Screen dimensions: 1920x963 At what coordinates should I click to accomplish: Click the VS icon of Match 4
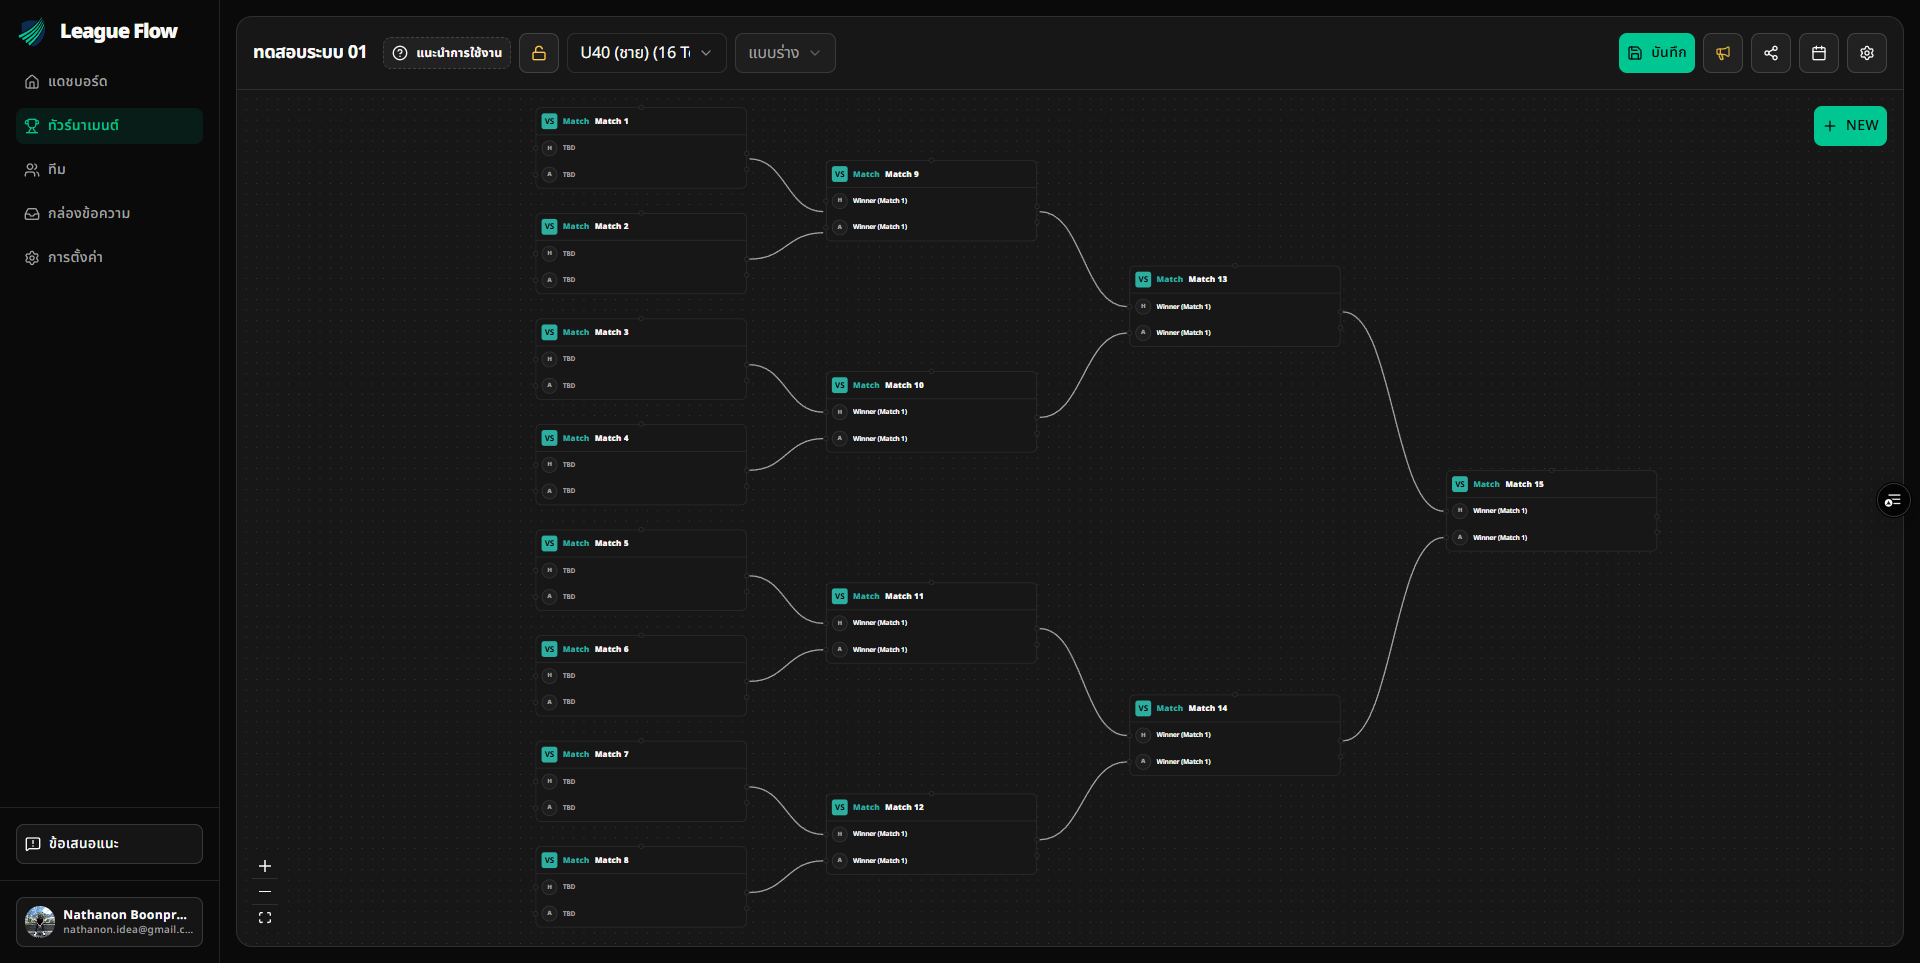549,438
